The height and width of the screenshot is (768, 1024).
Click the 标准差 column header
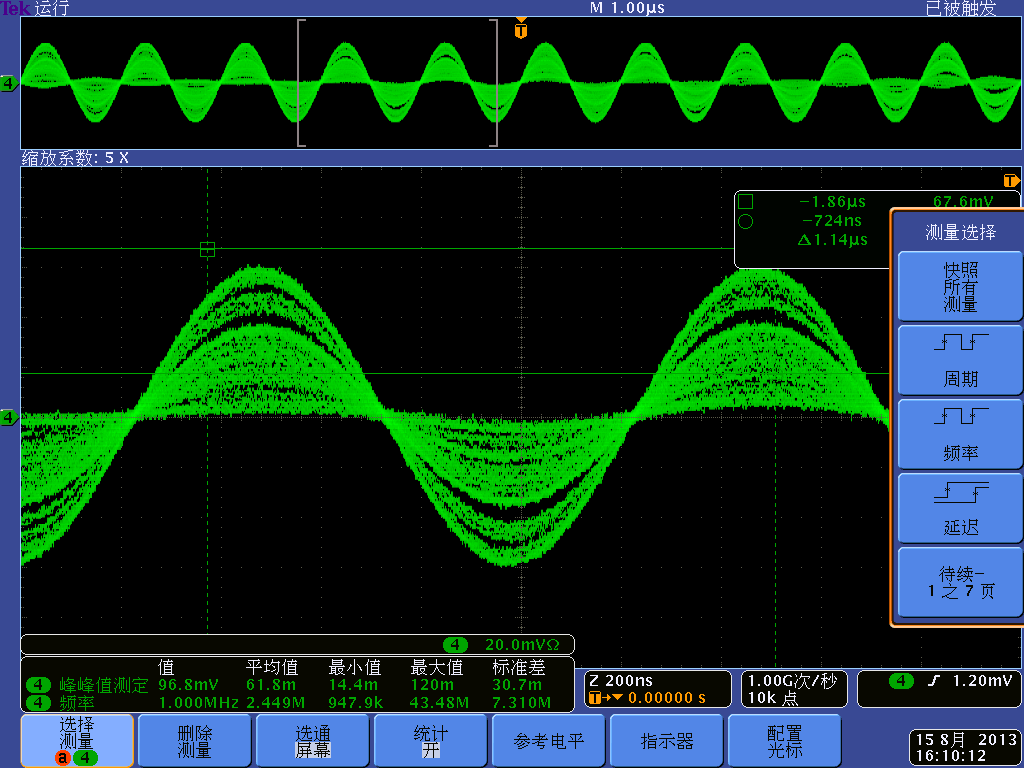coord(519,667)
